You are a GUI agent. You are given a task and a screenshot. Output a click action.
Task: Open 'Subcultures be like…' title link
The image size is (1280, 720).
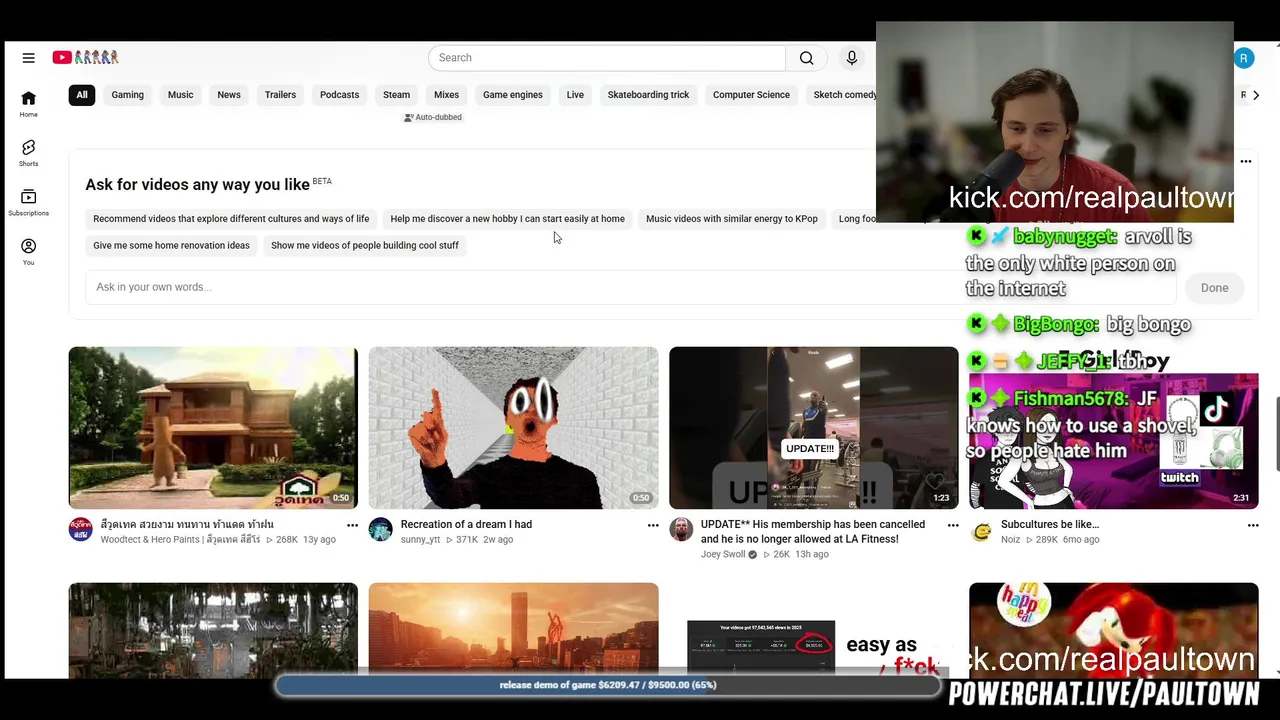coord(1050,524)
